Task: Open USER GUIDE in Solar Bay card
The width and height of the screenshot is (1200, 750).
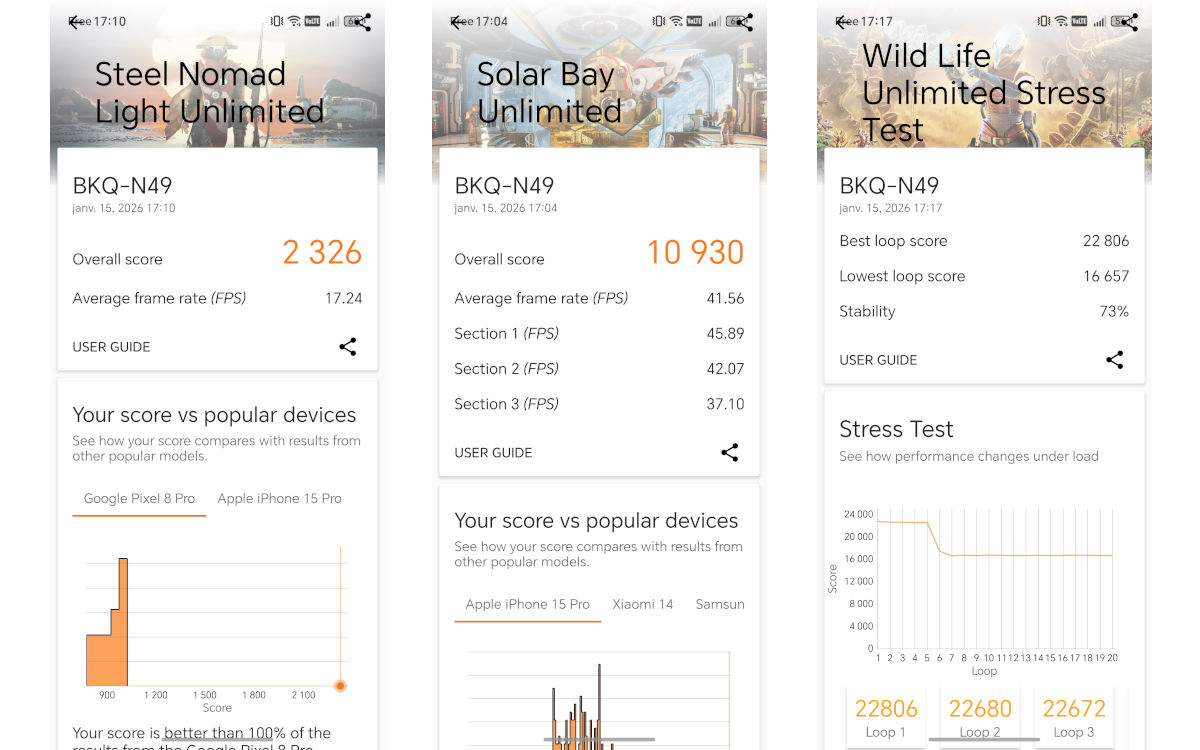Action: (493, 453)
